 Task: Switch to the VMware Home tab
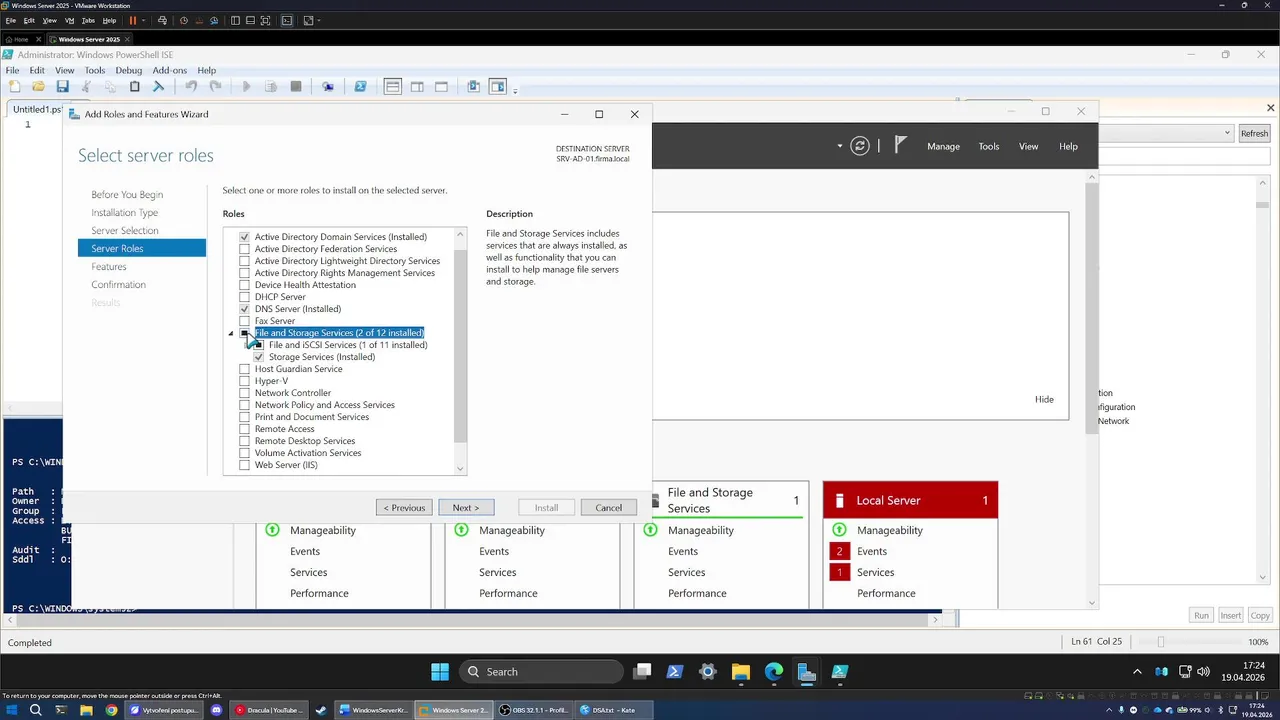(17, 39)
